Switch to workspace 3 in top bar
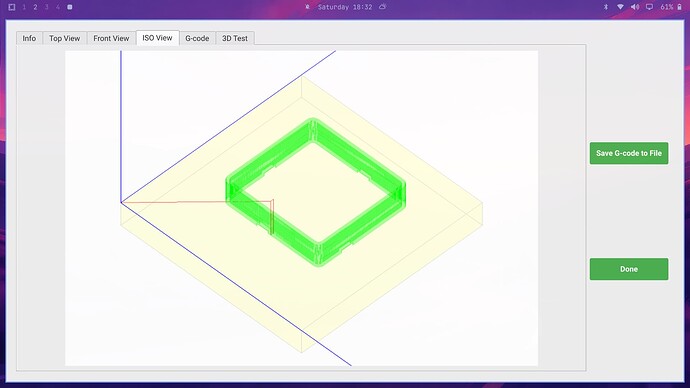Viewport: 690px width, 388px height. tap(47, 7)
